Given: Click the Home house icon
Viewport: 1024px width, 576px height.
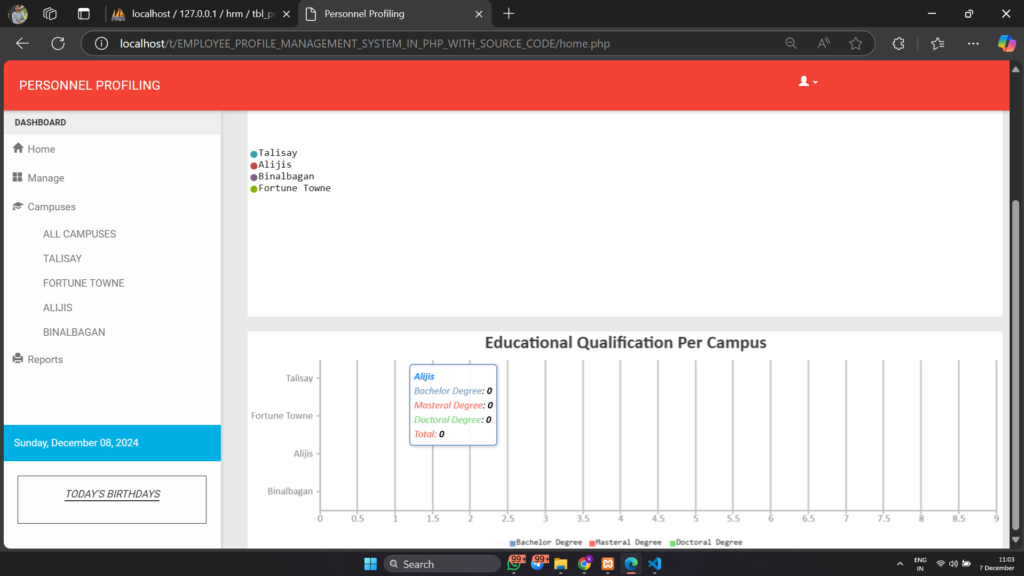Looking at the screenshot, I should pos(18,148).
